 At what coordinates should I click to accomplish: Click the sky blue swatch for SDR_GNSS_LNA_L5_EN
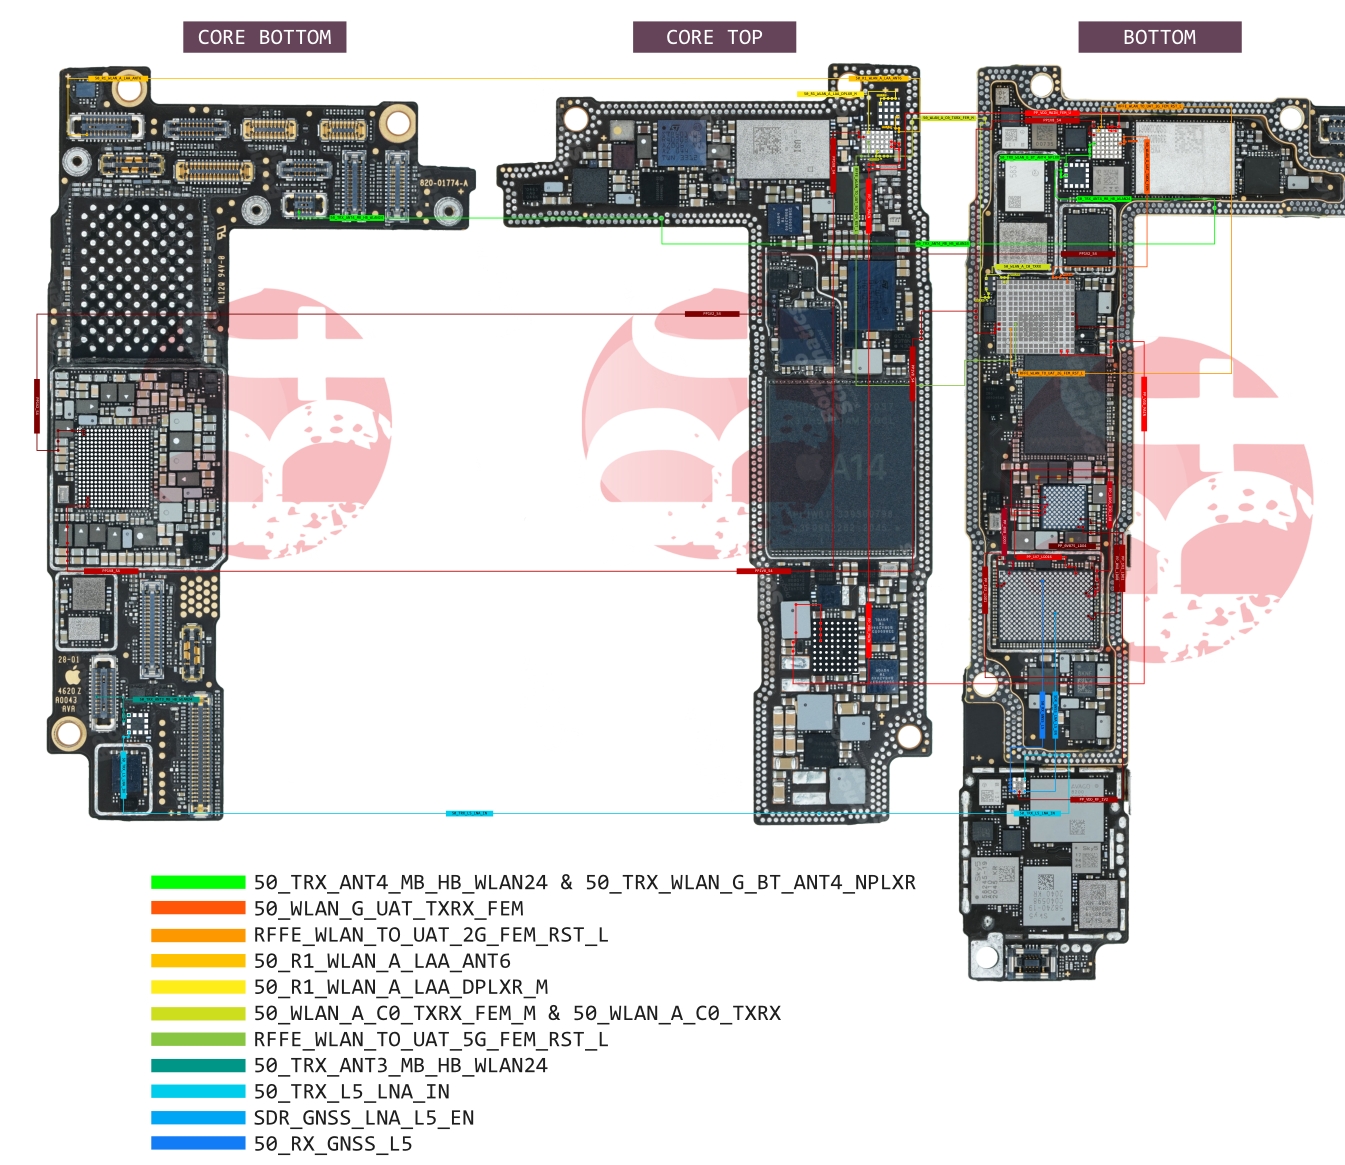[198, 1117]
